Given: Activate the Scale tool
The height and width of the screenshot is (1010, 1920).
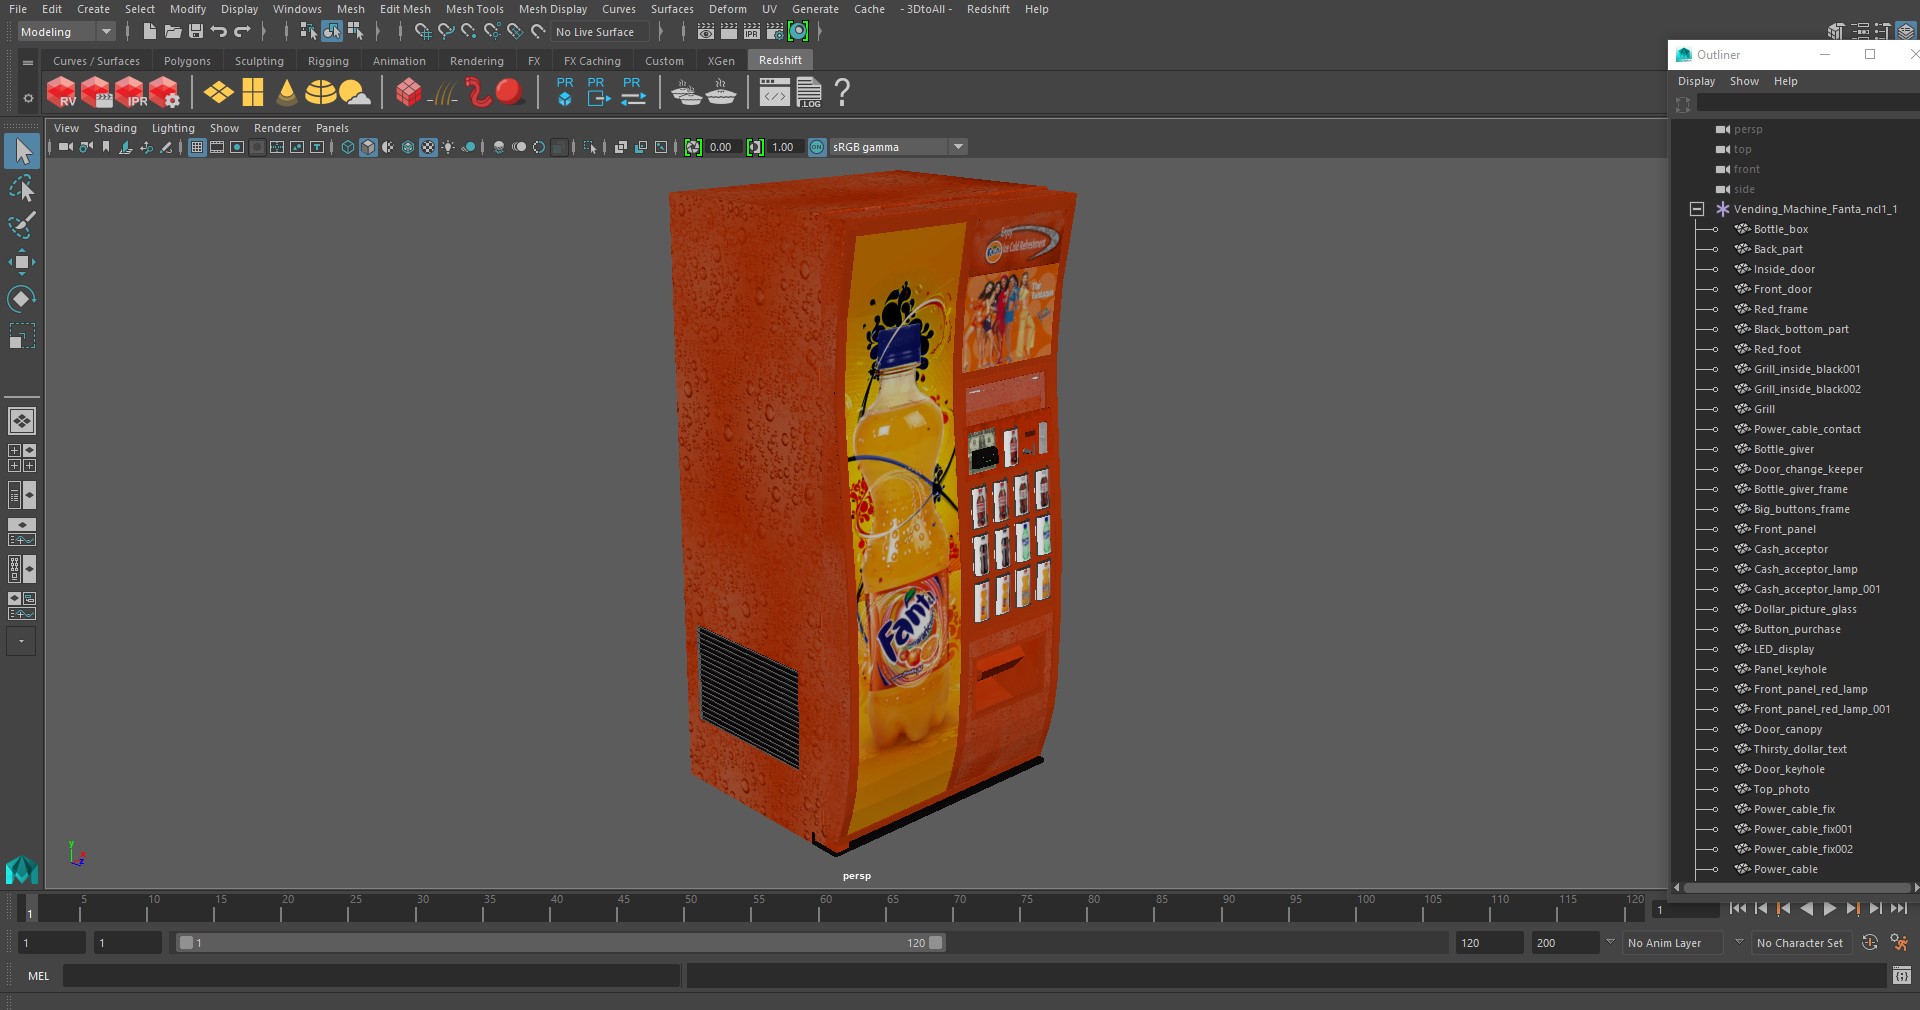Looking at the screenshot, I should [x=22, y=335].
